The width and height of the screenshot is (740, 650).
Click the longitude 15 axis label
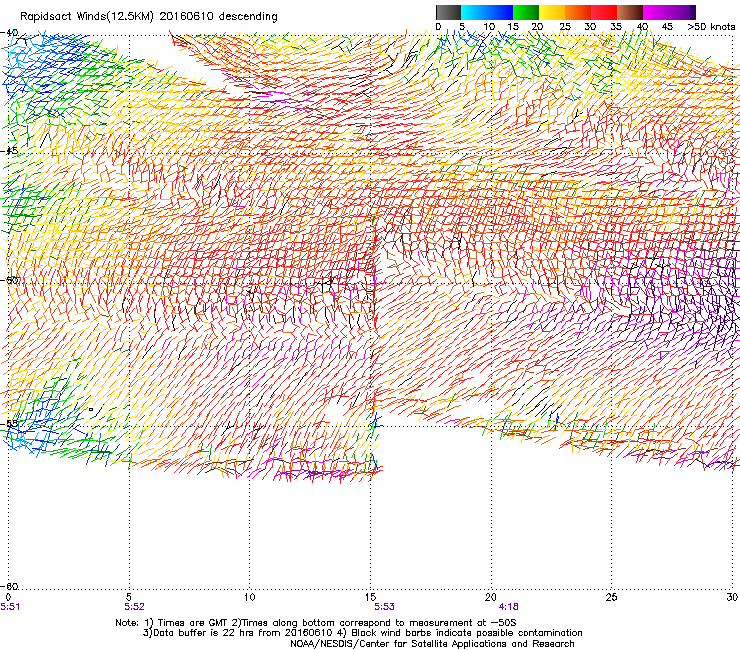[370, 597]
